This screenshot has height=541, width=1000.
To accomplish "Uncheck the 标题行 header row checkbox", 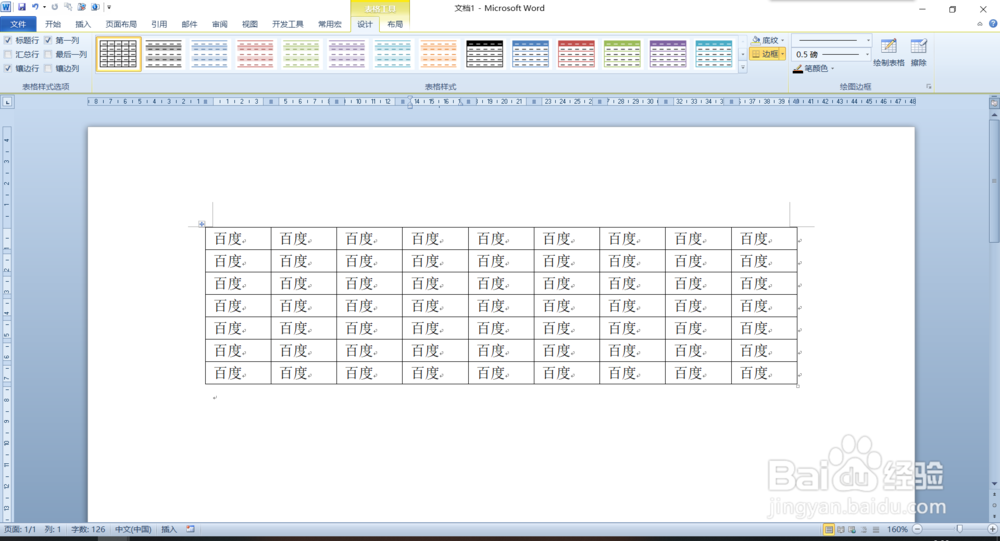I will (x=8, y=40).
